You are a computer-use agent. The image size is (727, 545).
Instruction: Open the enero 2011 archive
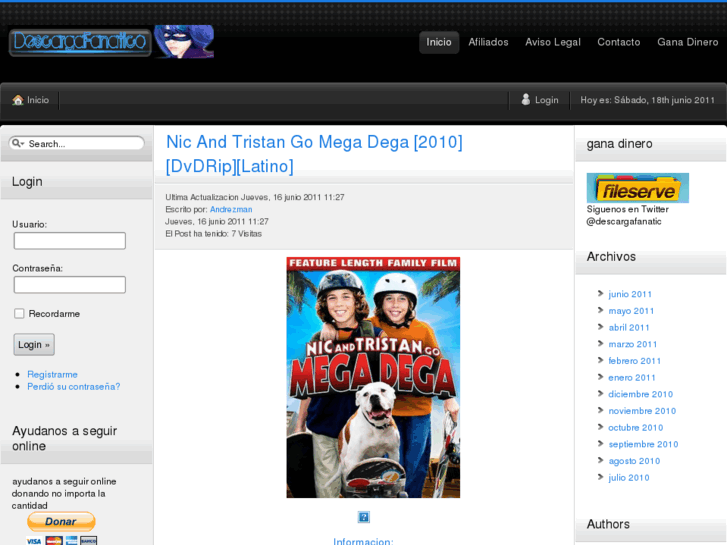coord(632,378)
